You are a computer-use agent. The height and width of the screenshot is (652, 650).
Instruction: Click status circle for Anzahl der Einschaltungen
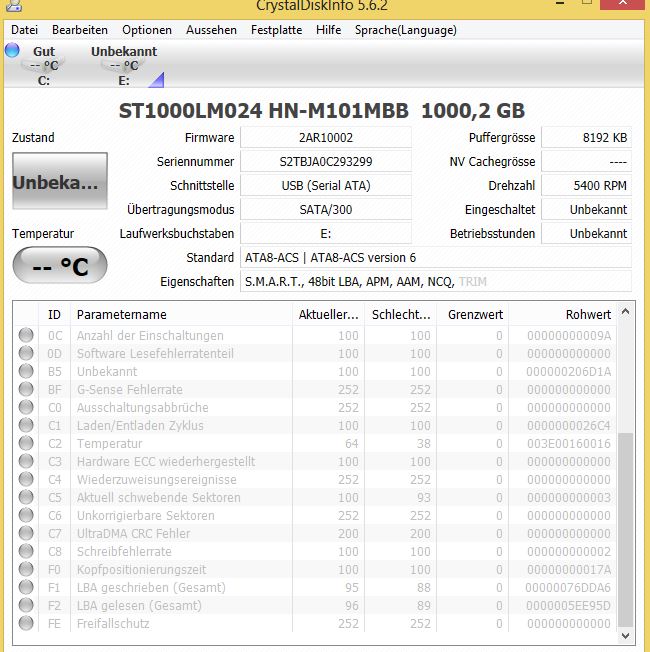coord(26,335)
